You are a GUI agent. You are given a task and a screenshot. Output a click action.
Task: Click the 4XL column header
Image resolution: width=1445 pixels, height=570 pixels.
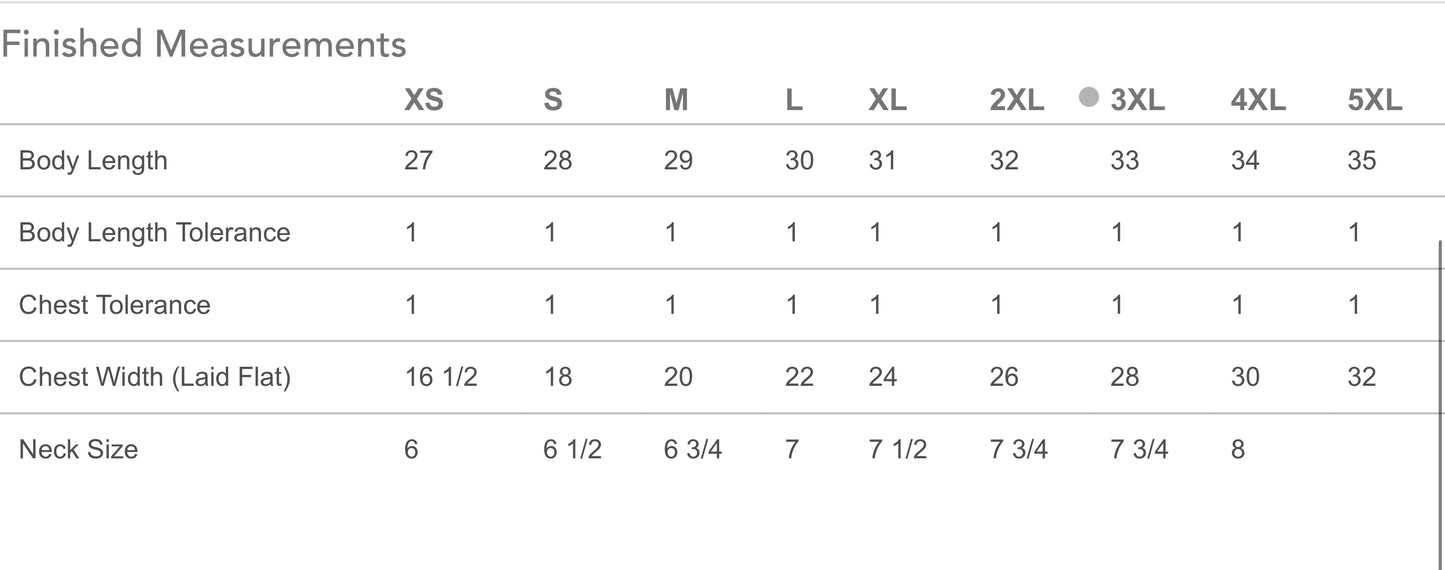click(x=1258, y=100)
